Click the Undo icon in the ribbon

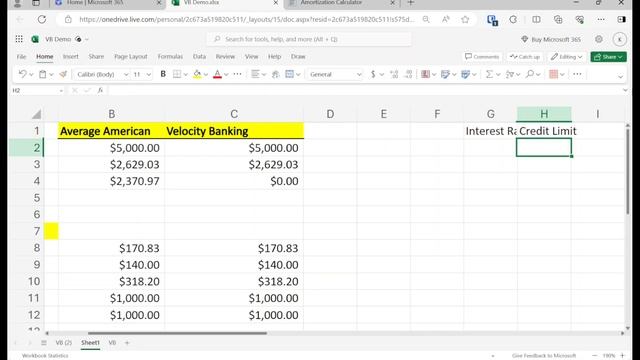click(x=22, y=74)
